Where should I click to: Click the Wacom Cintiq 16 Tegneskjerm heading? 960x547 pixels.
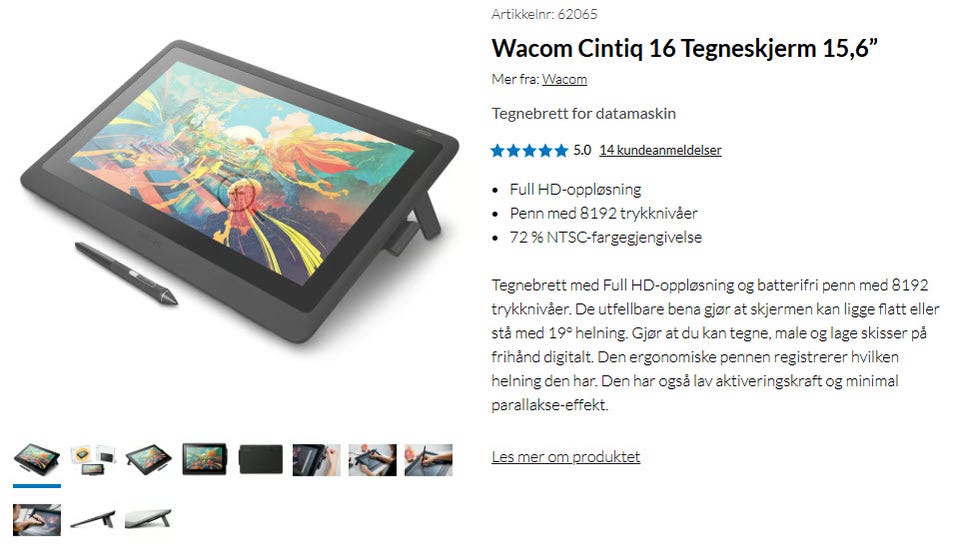pyautogui.click(x=684, y=48)
